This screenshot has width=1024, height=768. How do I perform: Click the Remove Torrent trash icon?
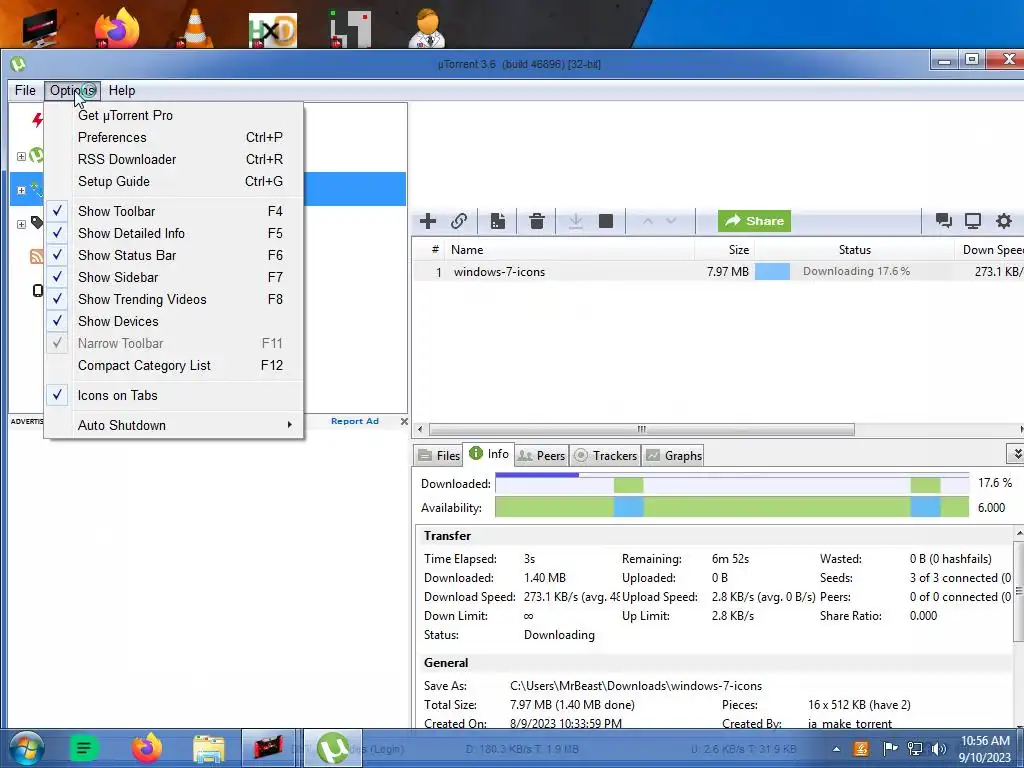point(537,221)
